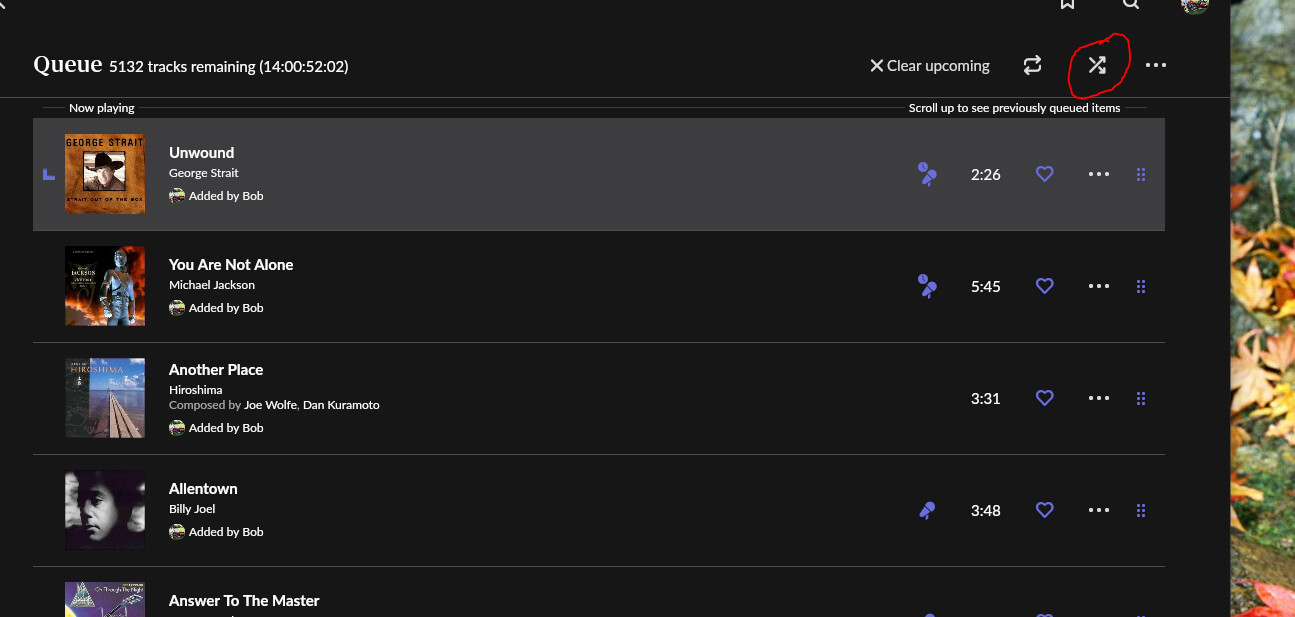Open the artist link Billy Joel
Viewport: 1295px width, 617px height.
click(x=192, y=509)
